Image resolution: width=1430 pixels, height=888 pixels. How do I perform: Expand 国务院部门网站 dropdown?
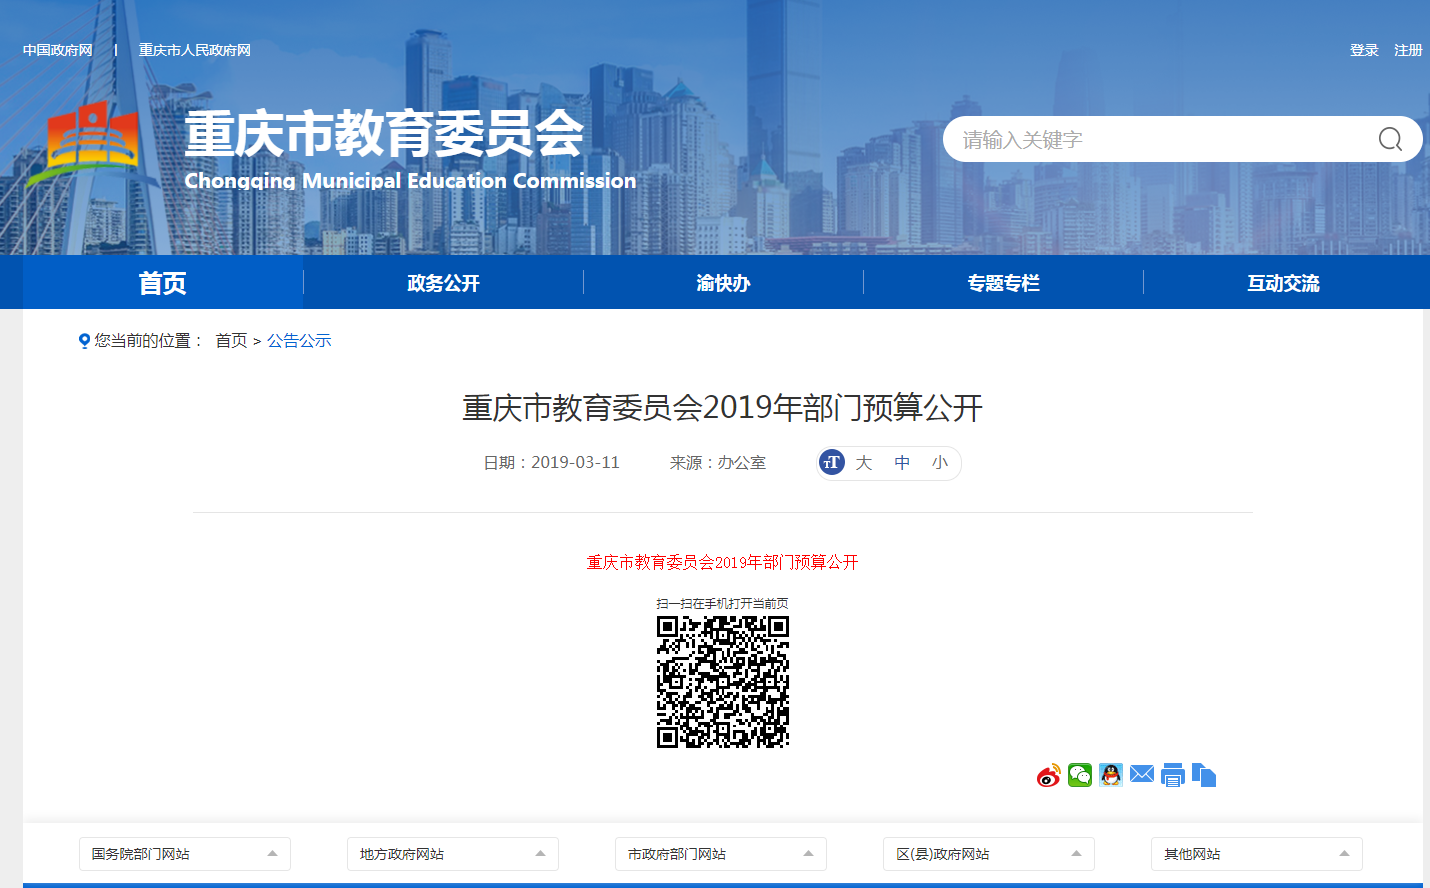pyautogui.click(x=185, y=854)
